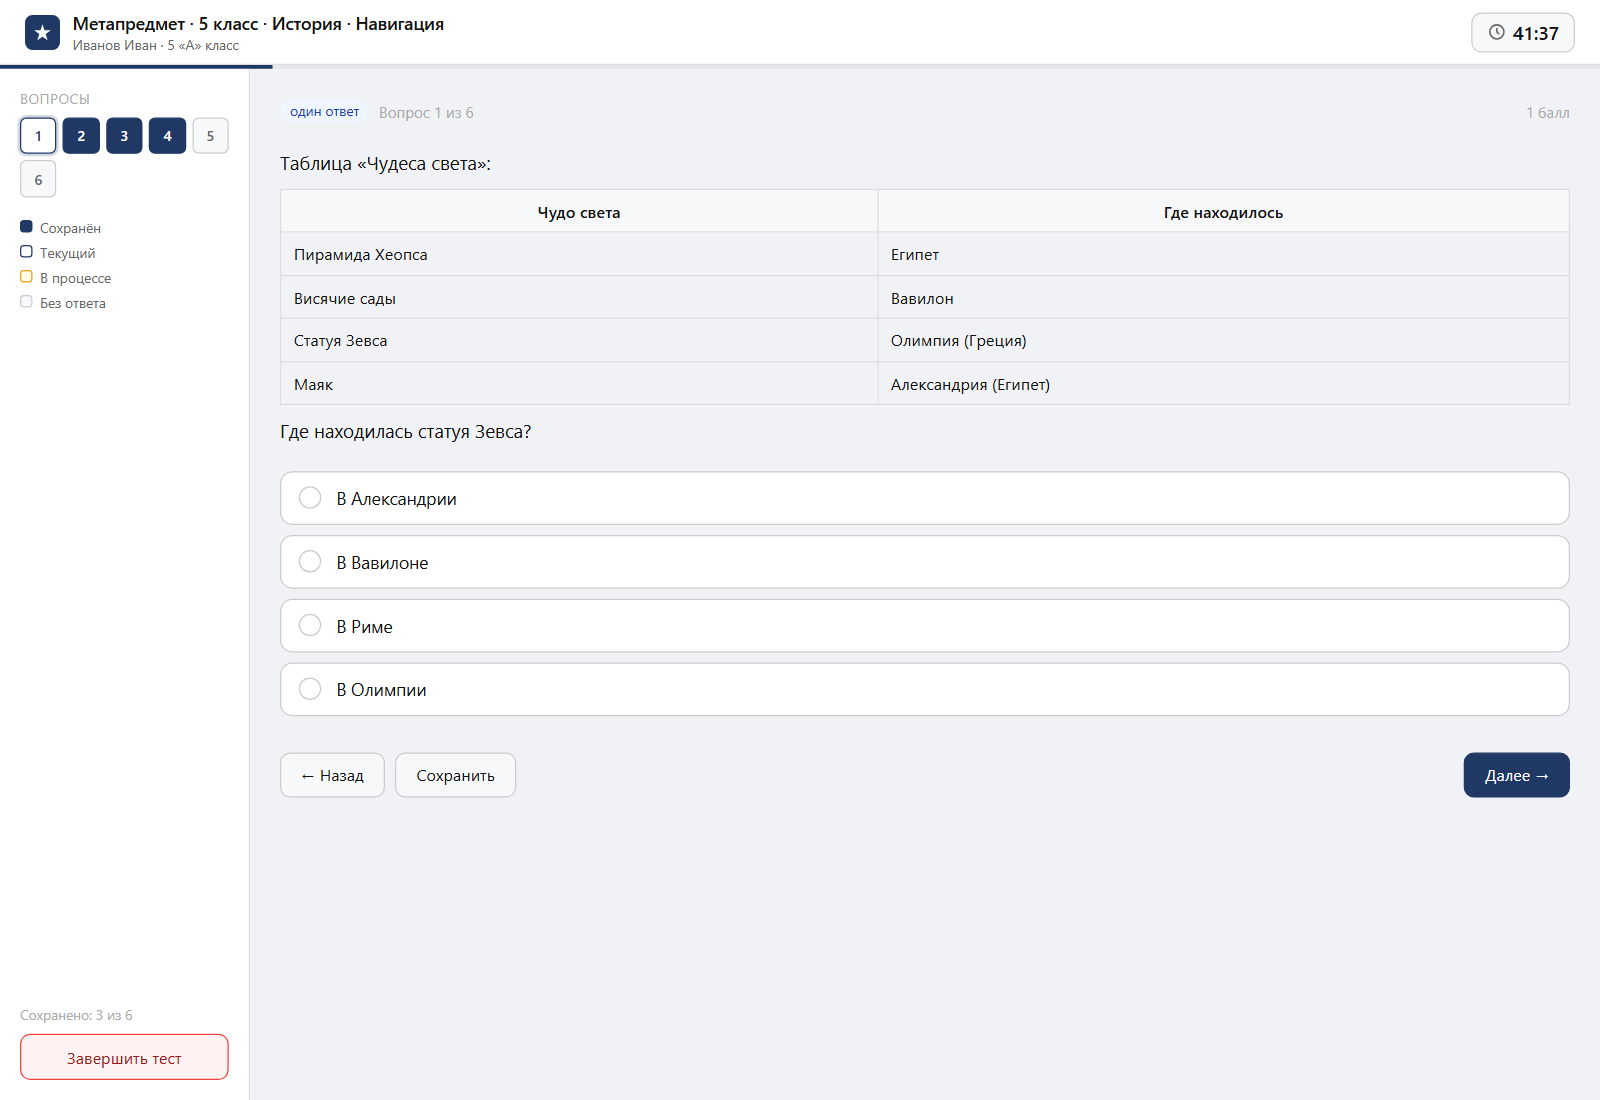This screenshot has width=1600, height=1100.
Task: Click question text "Где находилась статуя Зевса?"
Action: pyautogui.click(x=405, y=432)
